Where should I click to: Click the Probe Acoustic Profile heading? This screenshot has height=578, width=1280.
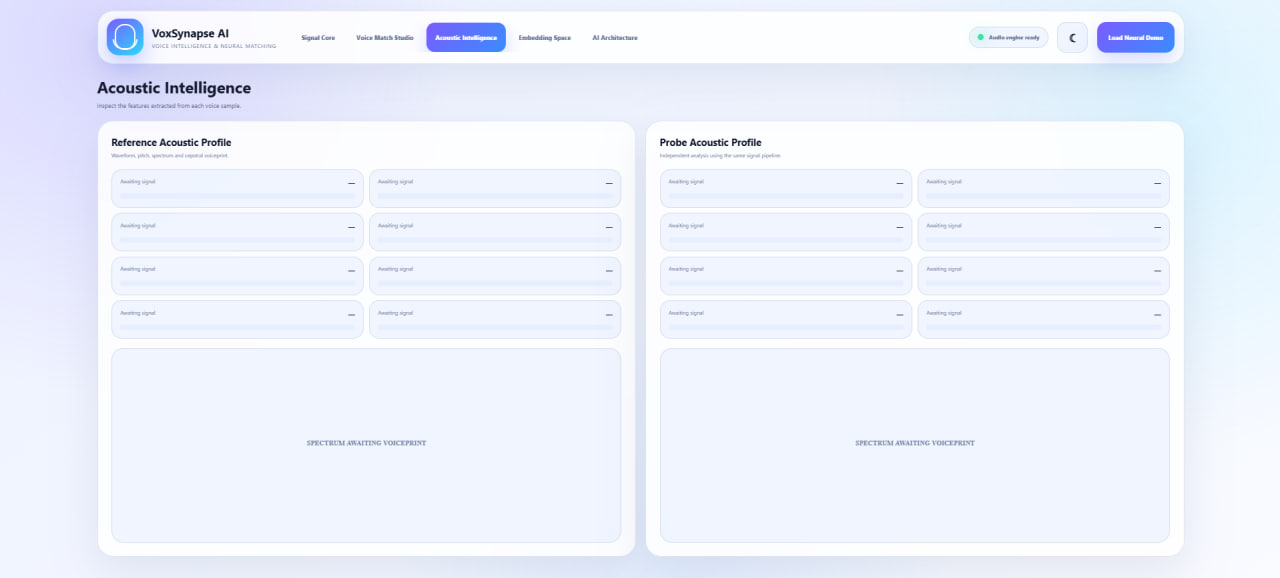coord(710,142)
